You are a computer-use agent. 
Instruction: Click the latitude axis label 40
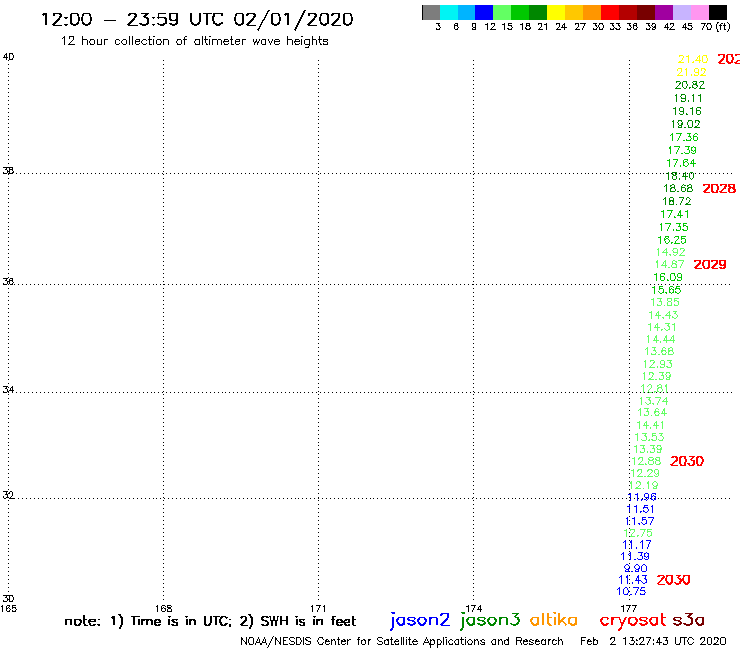[x=8, y=57]
